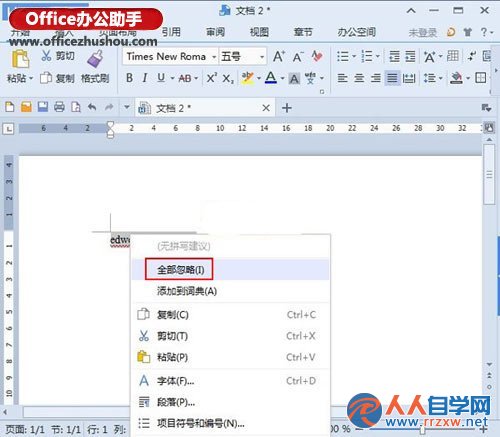Align text right
Image resolution: width=500 pixels, height=437 pixels.
pyautogui.click(x=376, y=78)
